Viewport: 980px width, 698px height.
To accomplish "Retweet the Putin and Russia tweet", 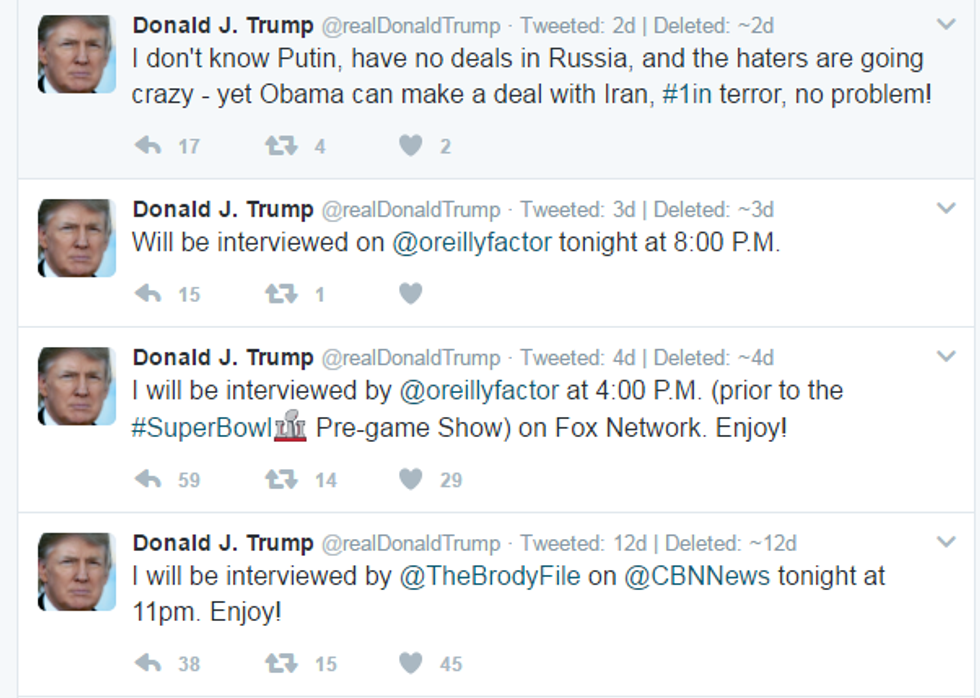I will (x=281, y=146).
